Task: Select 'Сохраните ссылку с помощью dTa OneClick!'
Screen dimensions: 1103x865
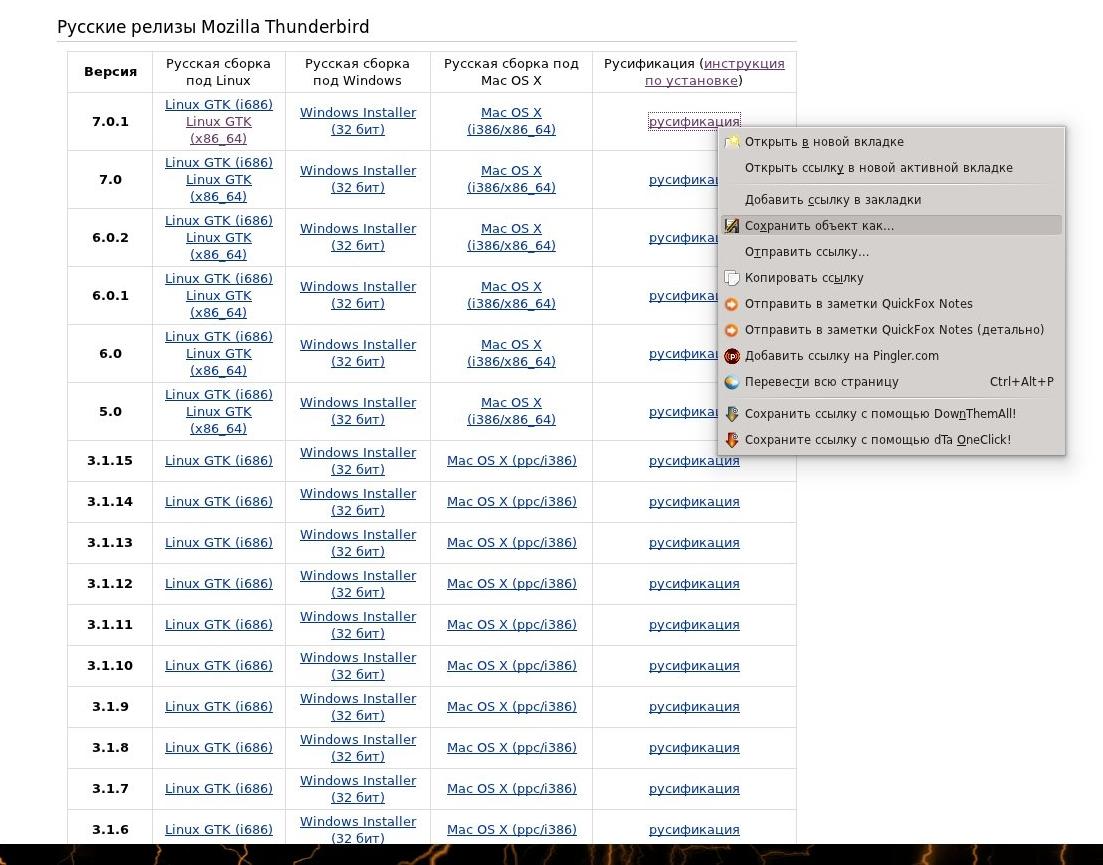Action: pos(891,440)
